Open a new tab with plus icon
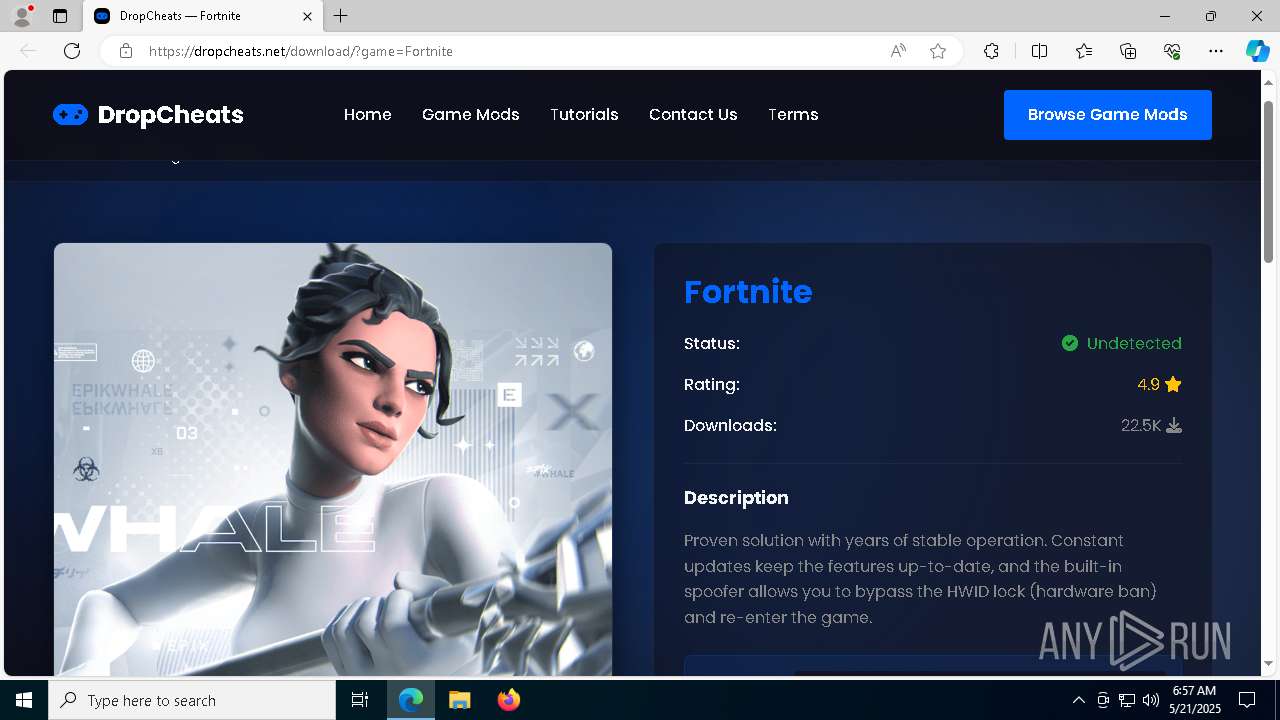1280x720 pixels. tap(341, 16)
